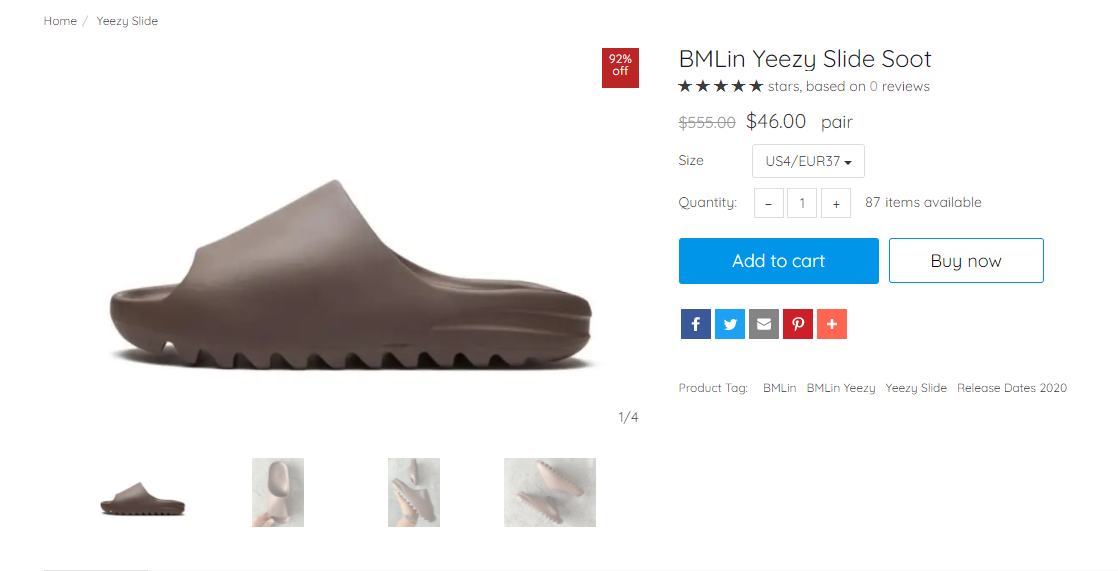Go to Home breadcrumb link
This screenshot has width=1118, height=571.
(60, 21)
